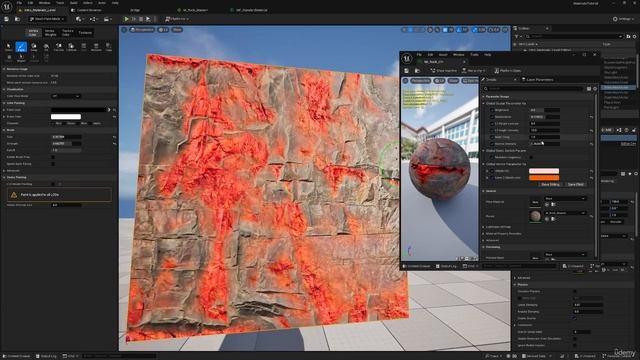The width and height of the screenshot is (640, 360).
Task: Switch to Texture Color tab
Action: [67, 33]
